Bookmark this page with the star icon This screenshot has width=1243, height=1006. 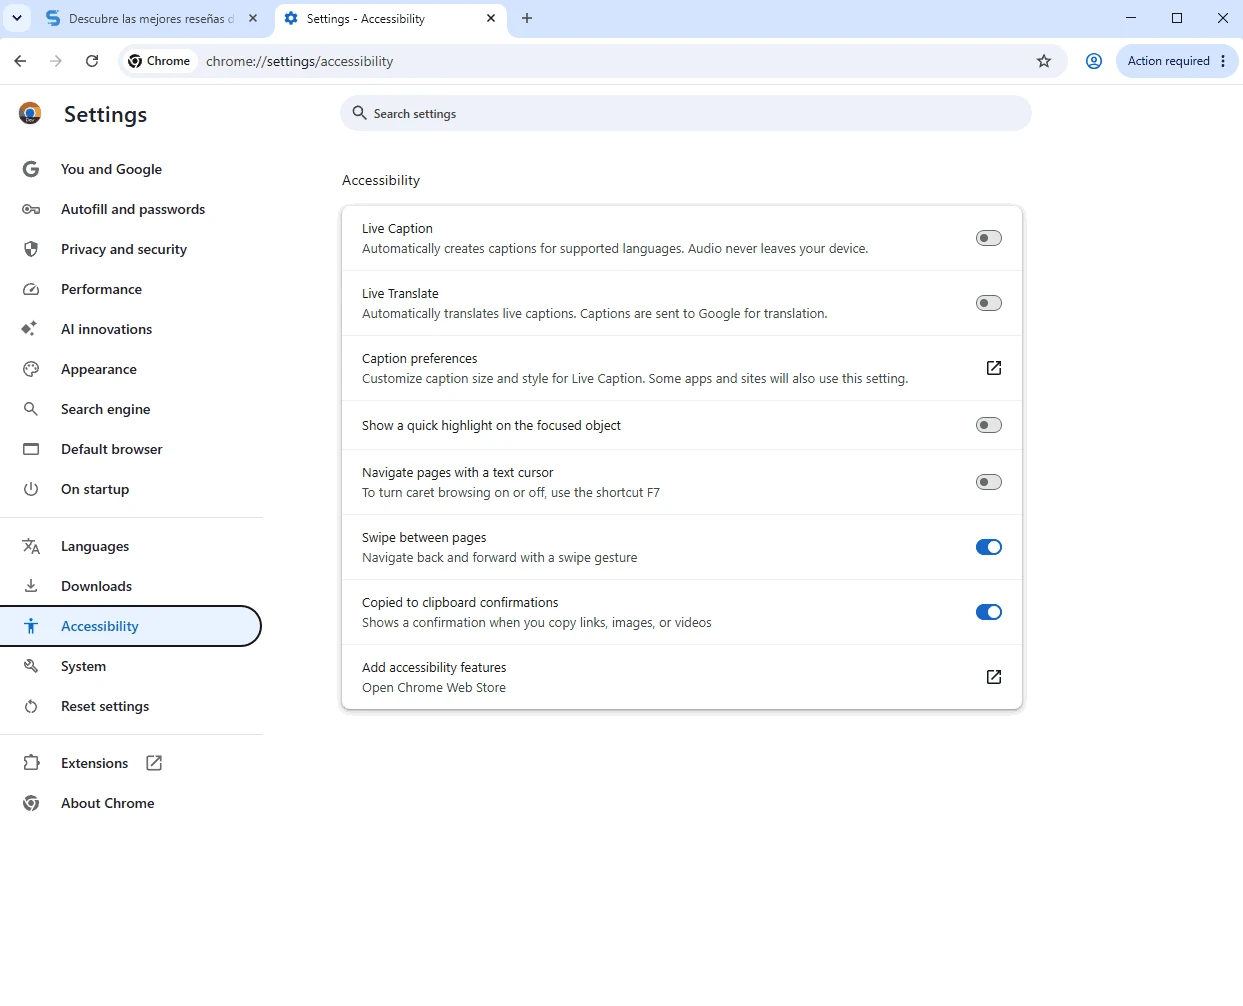[x=1044, y=61]
